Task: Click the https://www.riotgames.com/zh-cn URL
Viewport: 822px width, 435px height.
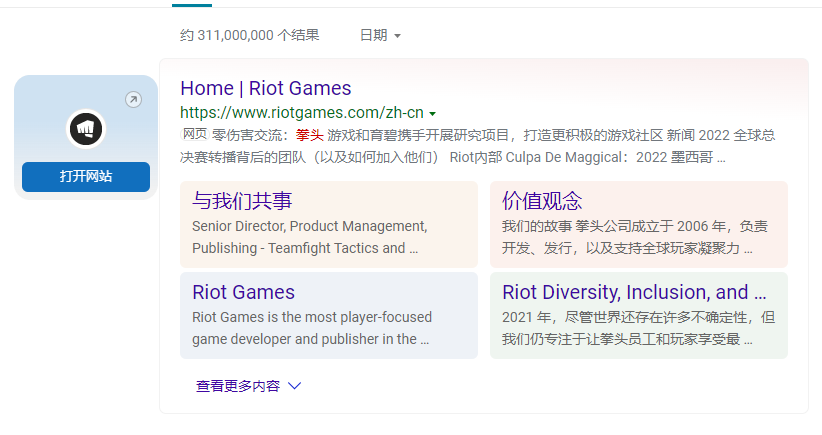Action: [302, 113]
